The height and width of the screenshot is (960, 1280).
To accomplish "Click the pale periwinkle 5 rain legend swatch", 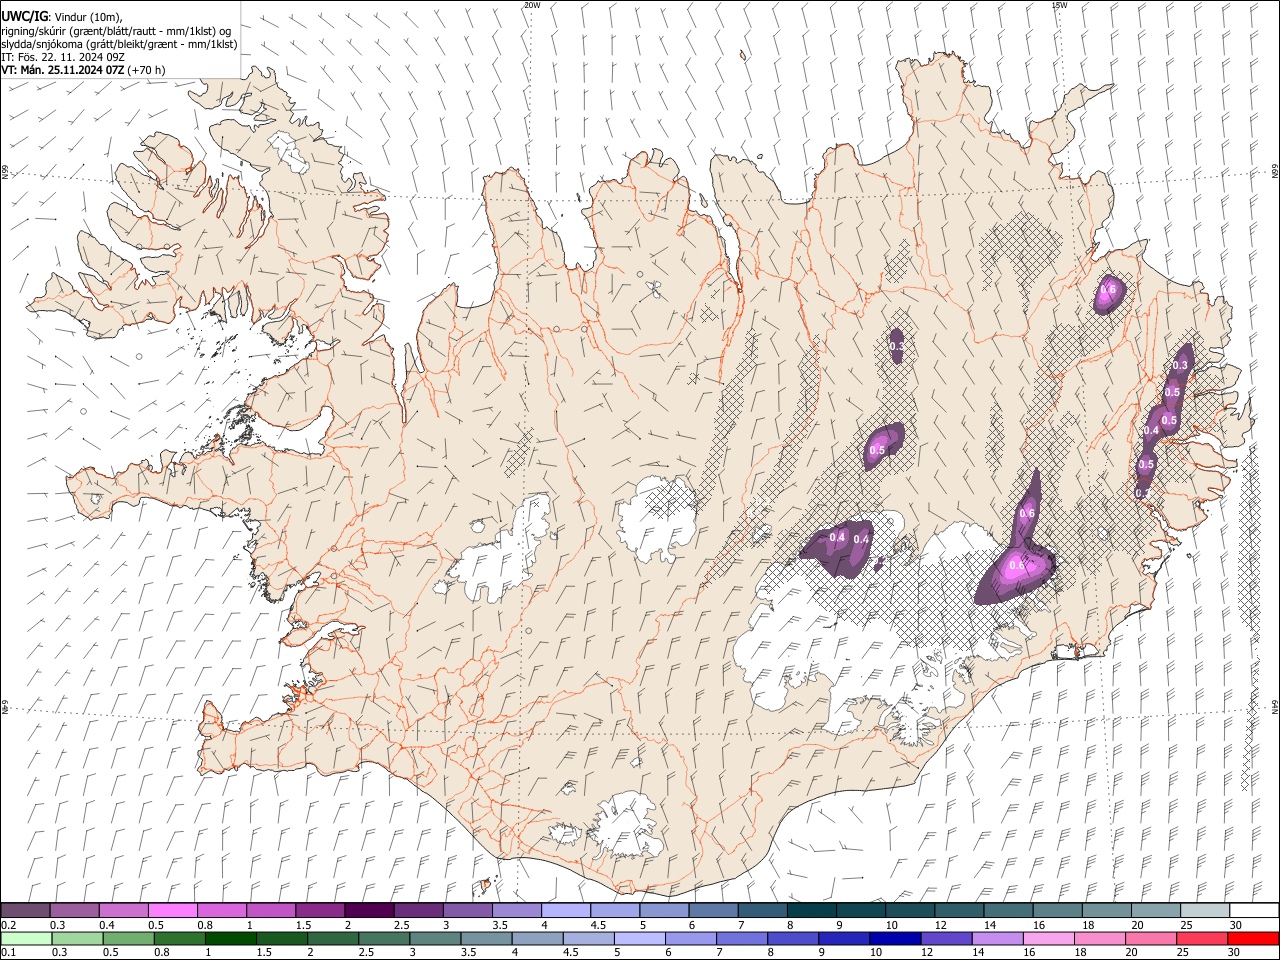I will coord(640,938).
